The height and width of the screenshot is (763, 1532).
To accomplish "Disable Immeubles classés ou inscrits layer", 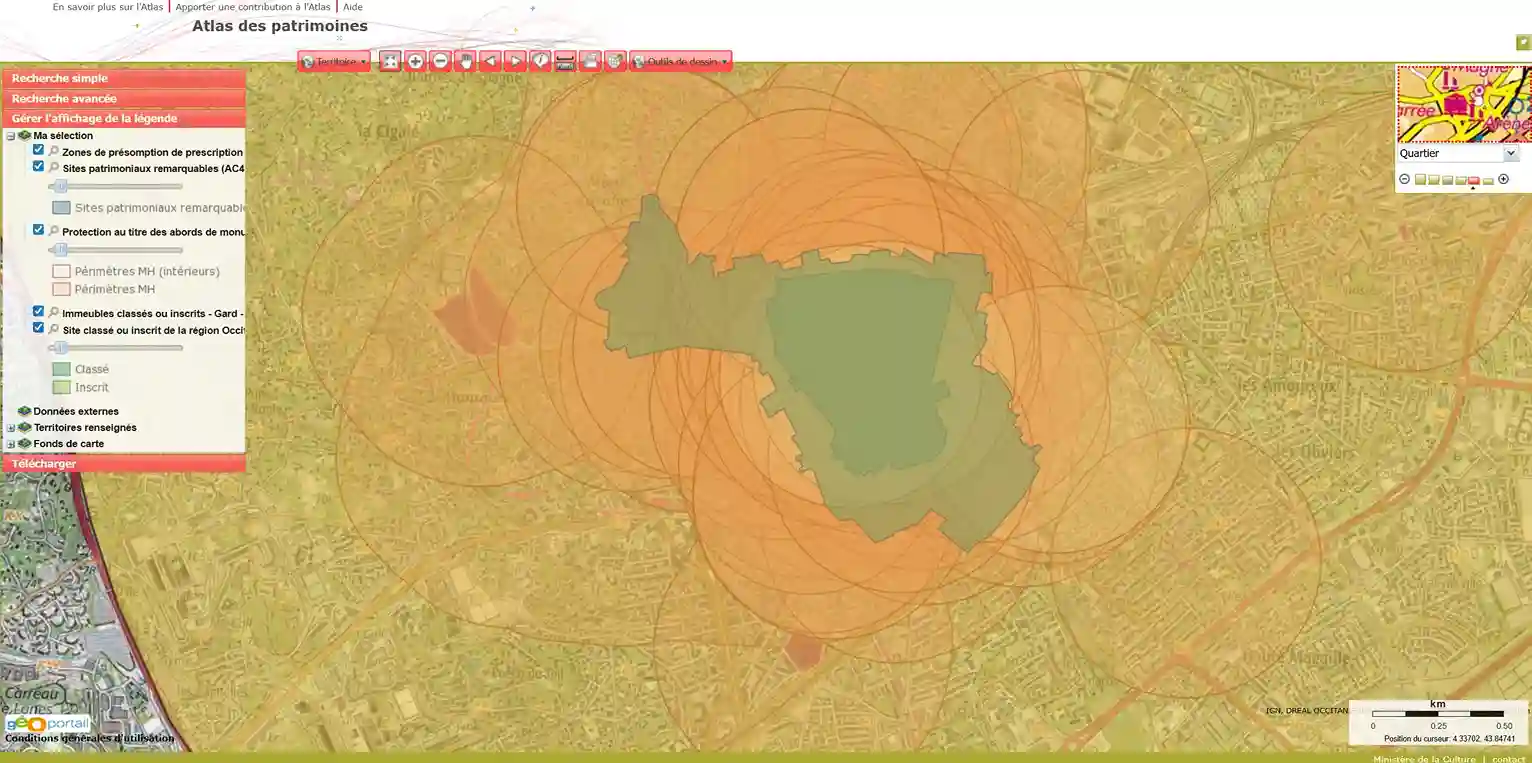I will 38,312.
